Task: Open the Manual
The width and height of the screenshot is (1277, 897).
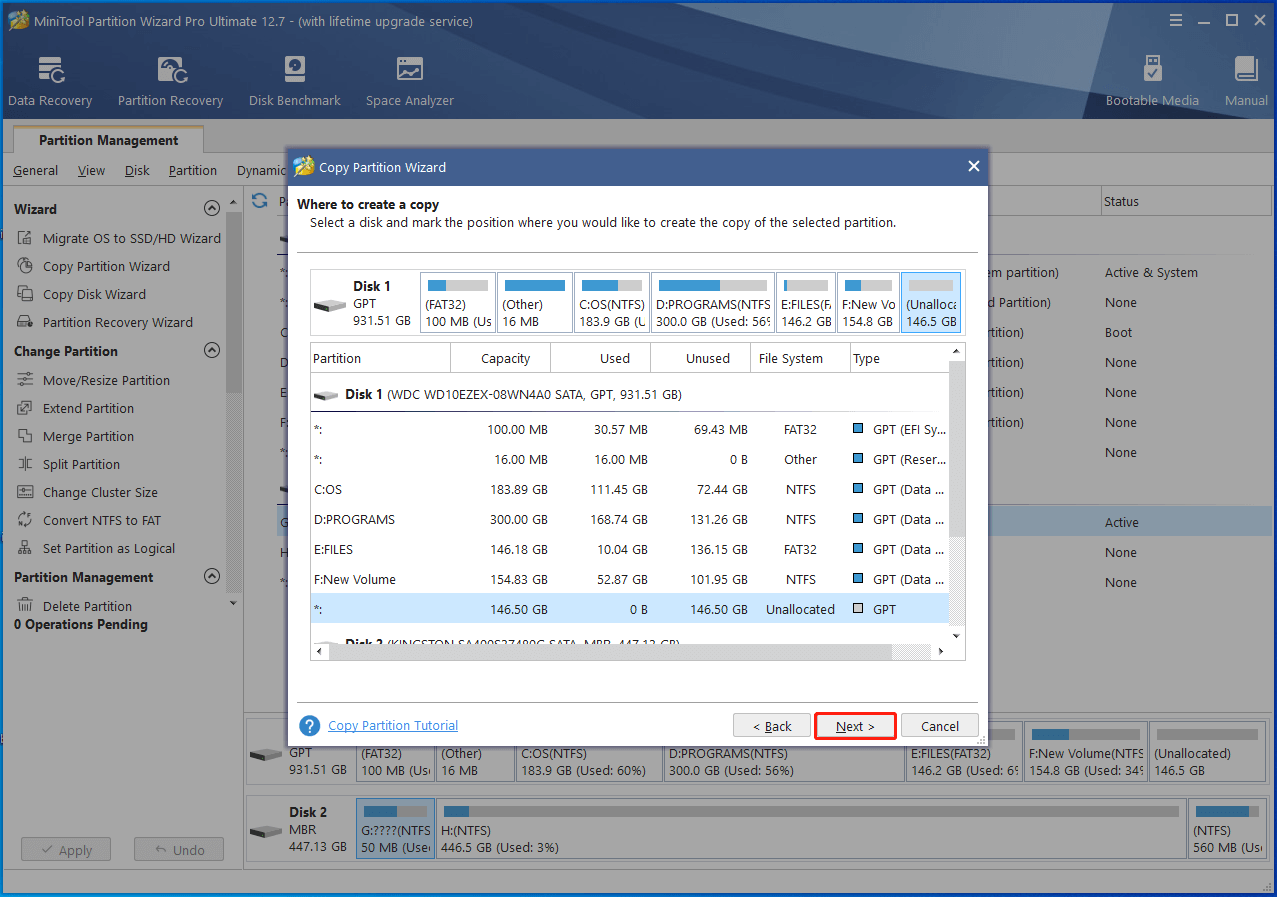Action: pos(1246,82)
